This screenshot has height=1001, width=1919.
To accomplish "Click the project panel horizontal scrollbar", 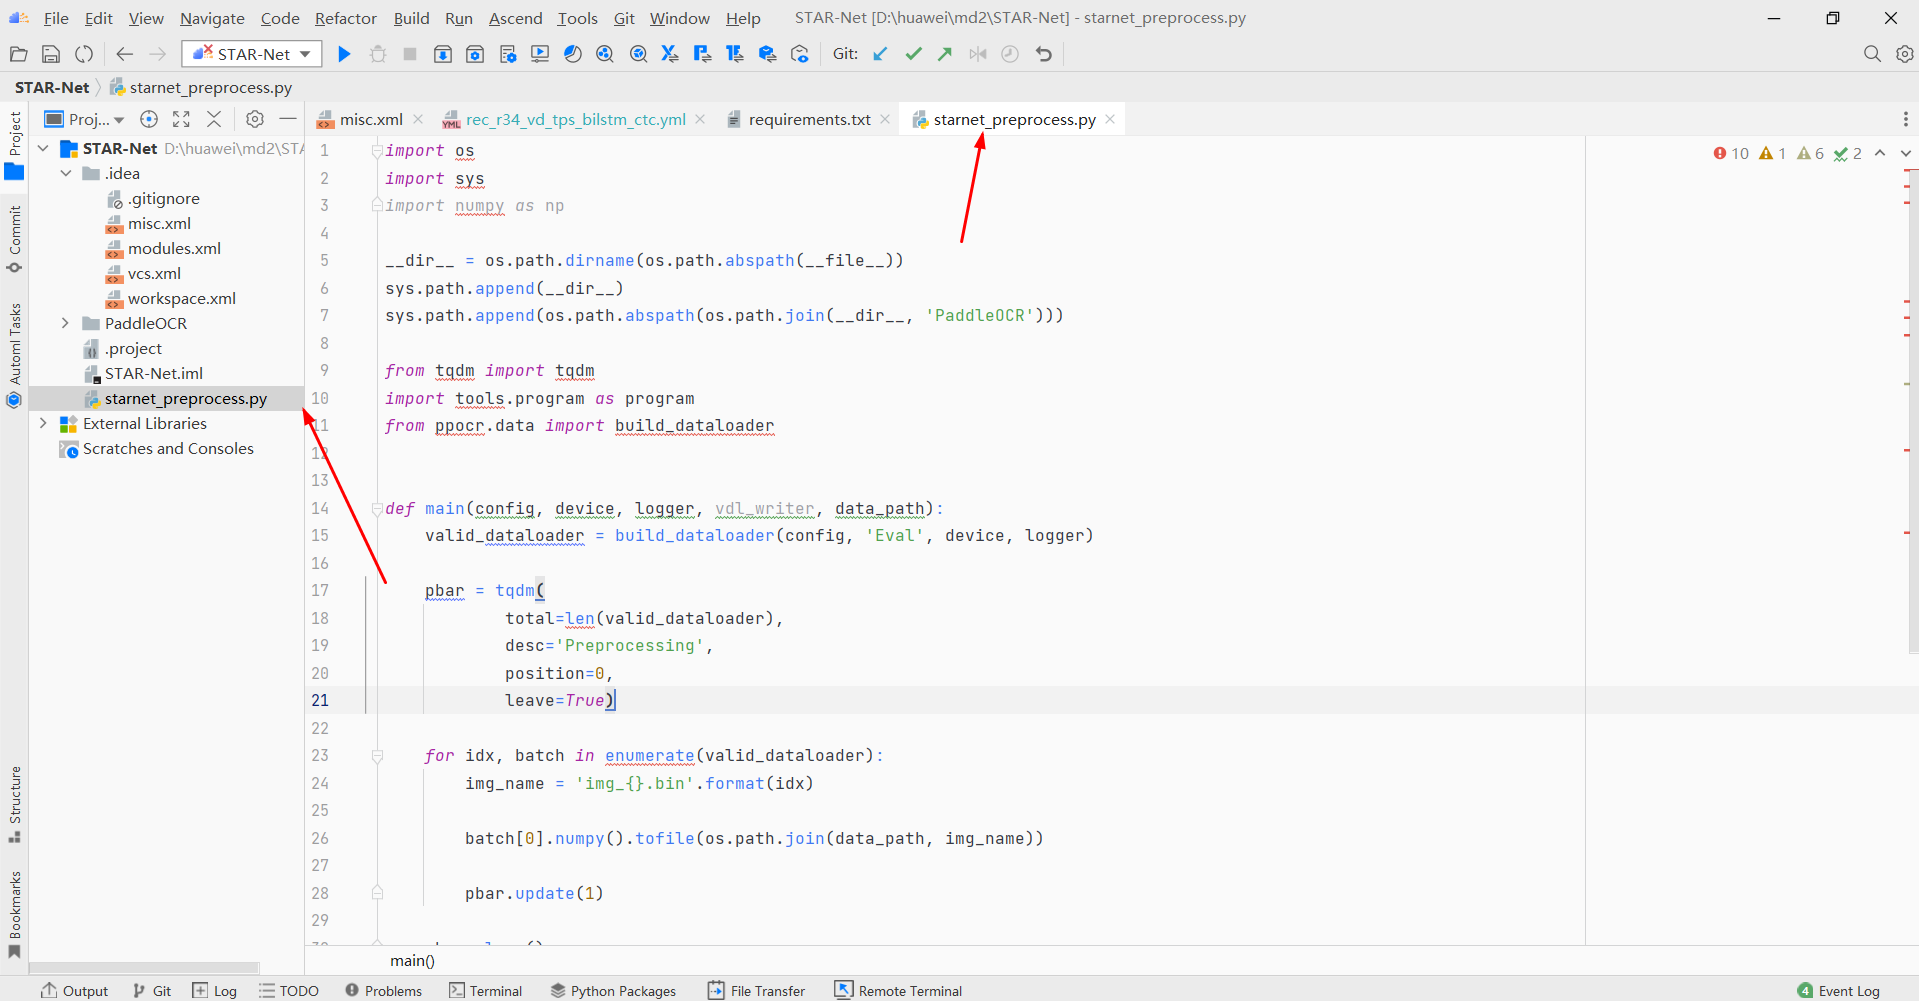I will (145, 967).
